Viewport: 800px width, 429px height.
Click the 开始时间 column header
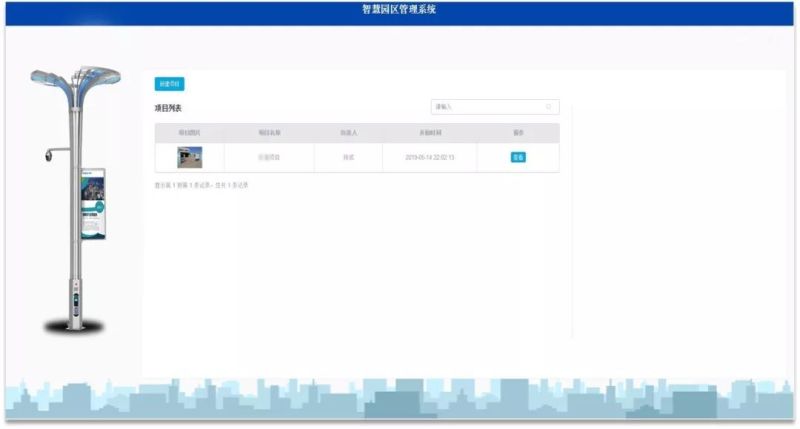click(x=430, y=132)
